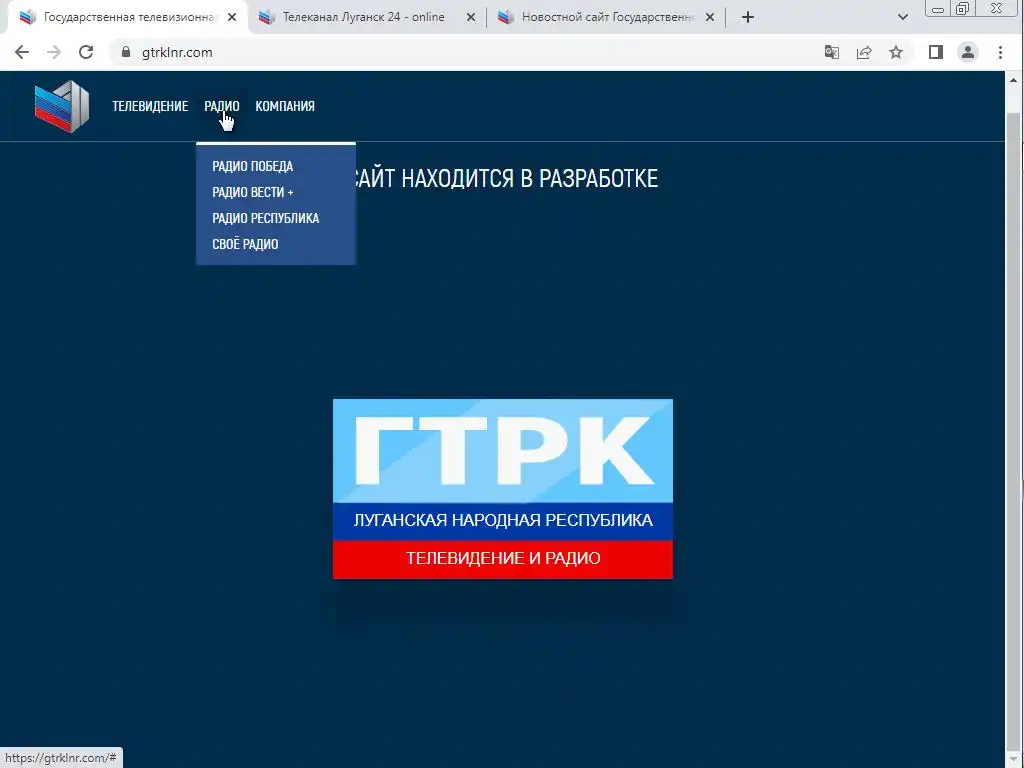Expand the tab search chevron
Viewport: 1024px width, 768px height.
(903, 17)
